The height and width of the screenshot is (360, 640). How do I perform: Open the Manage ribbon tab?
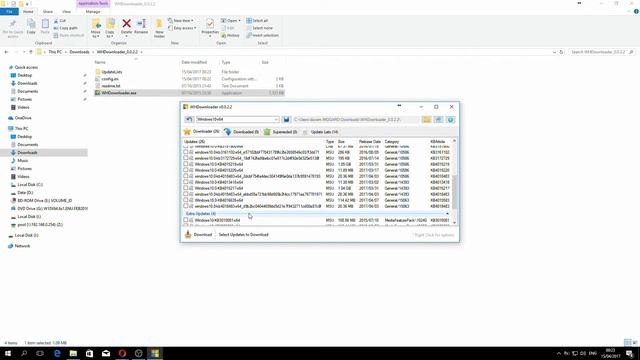93,12
